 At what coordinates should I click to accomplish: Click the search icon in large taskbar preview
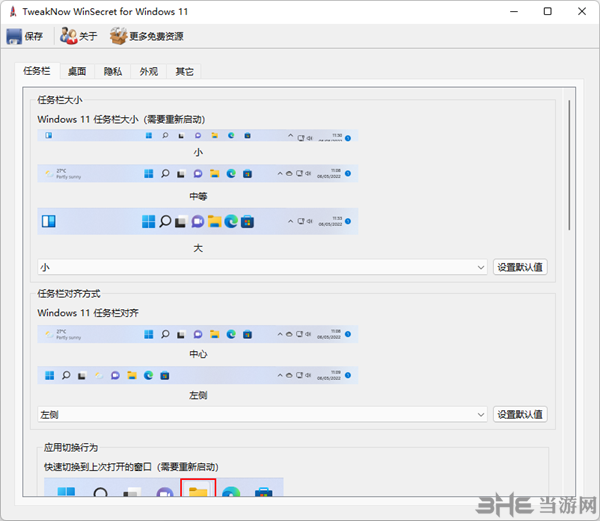165,221
